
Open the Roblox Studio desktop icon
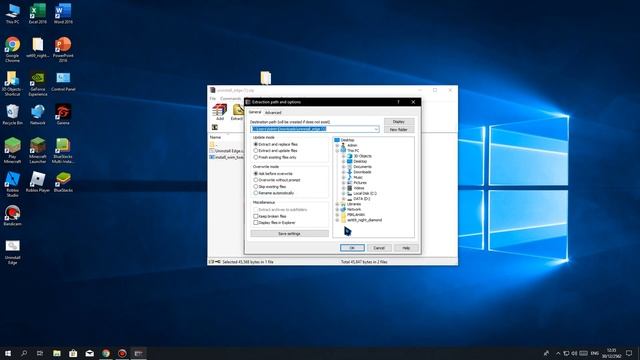[x=12, y=184]
